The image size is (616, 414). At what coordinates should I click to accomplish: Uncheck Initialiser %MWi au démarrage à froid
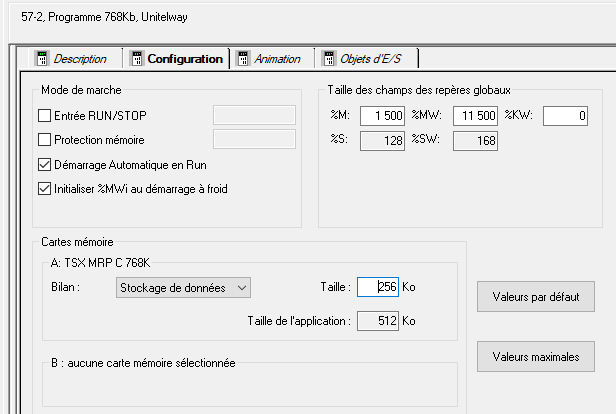pyautogui.click(x=44, y=188)
